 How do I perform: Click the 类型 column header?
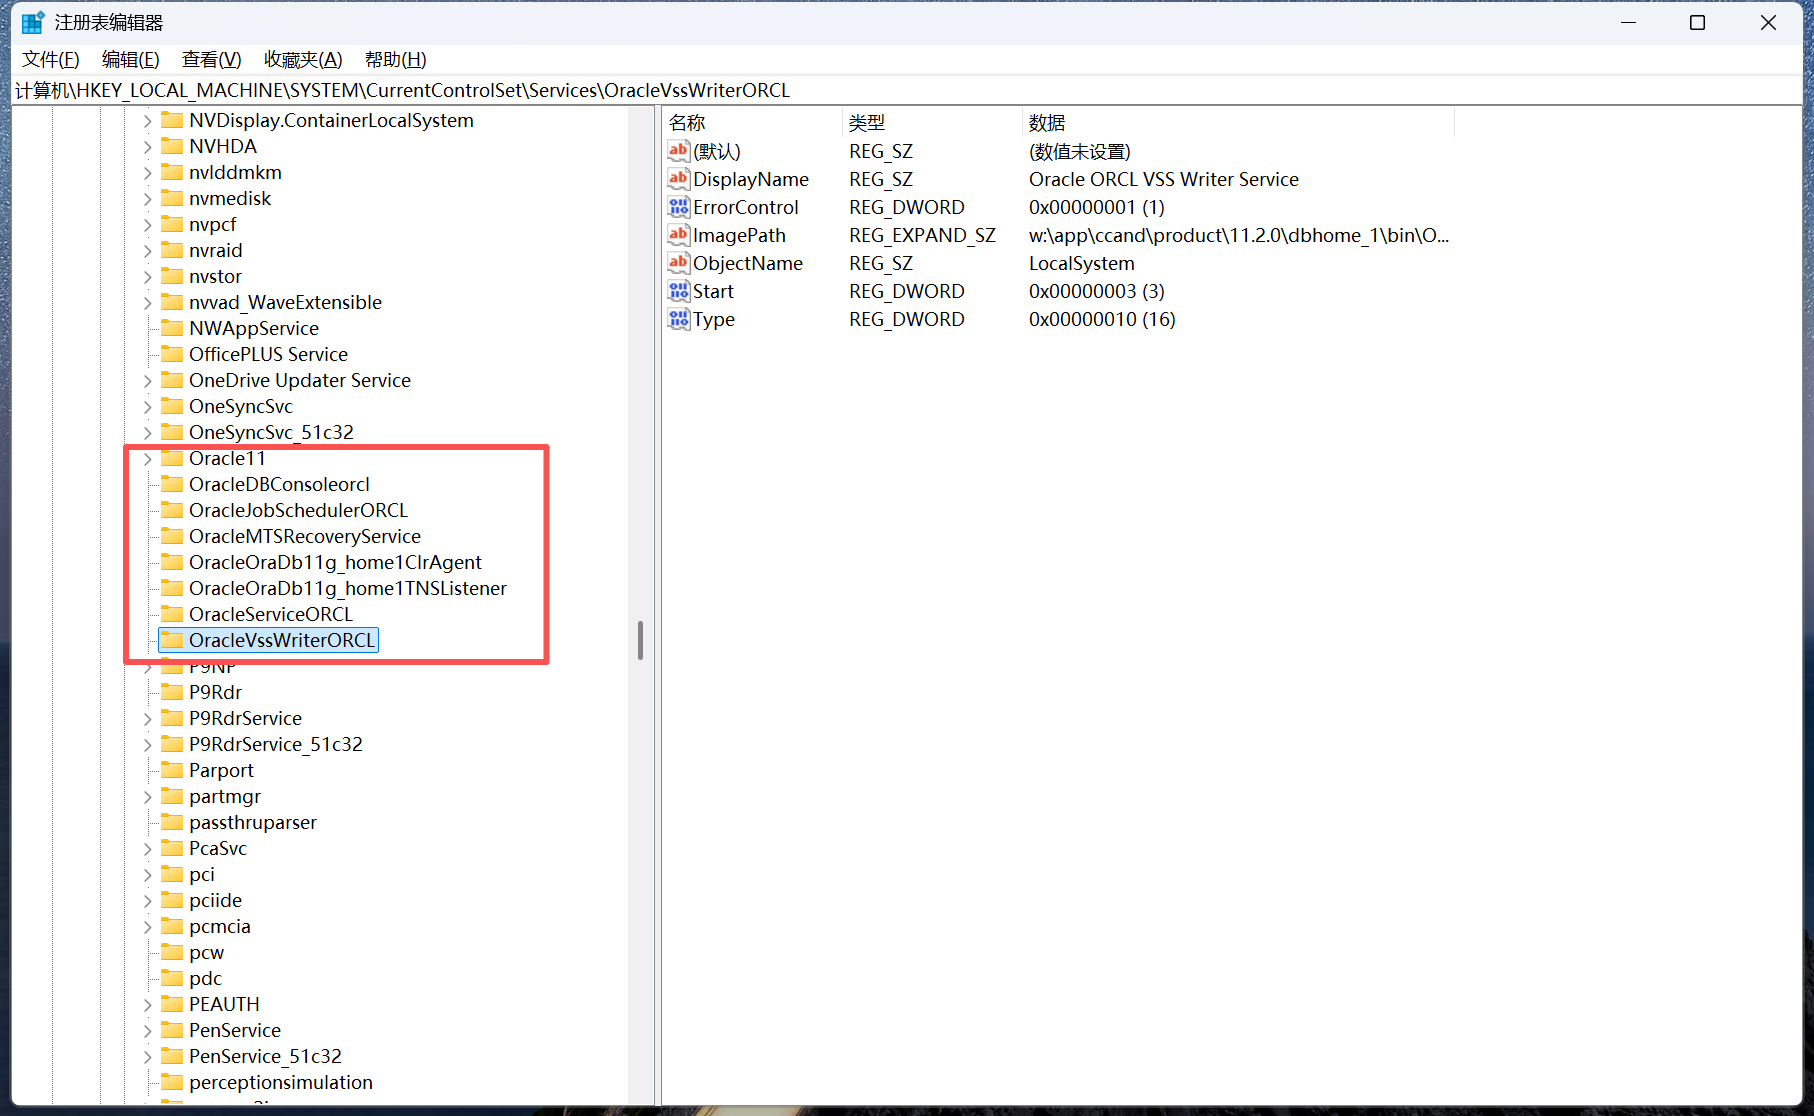pyautogui.click(x=932, y=122)
